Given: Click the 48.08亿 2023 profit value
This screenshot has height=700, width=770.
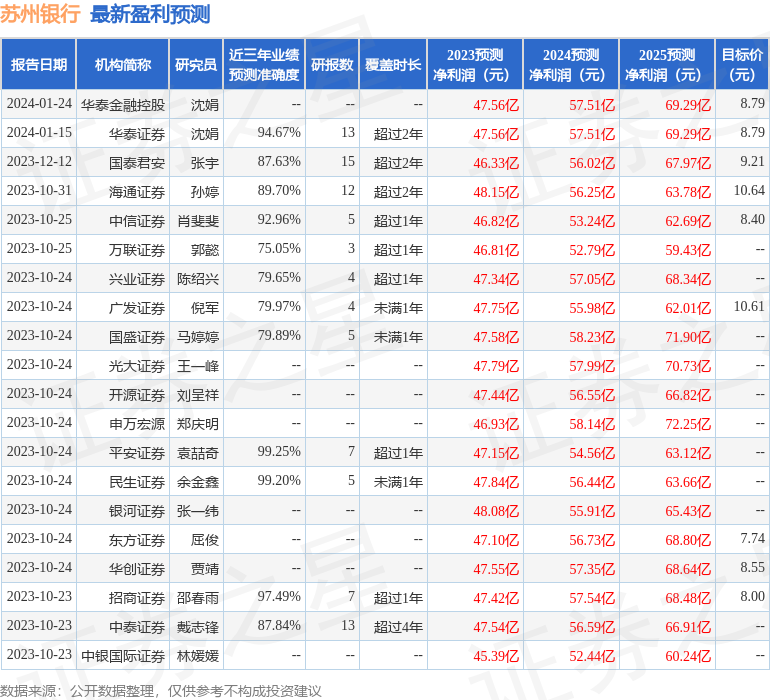Looking at the screenshot, I should [496, 511].
